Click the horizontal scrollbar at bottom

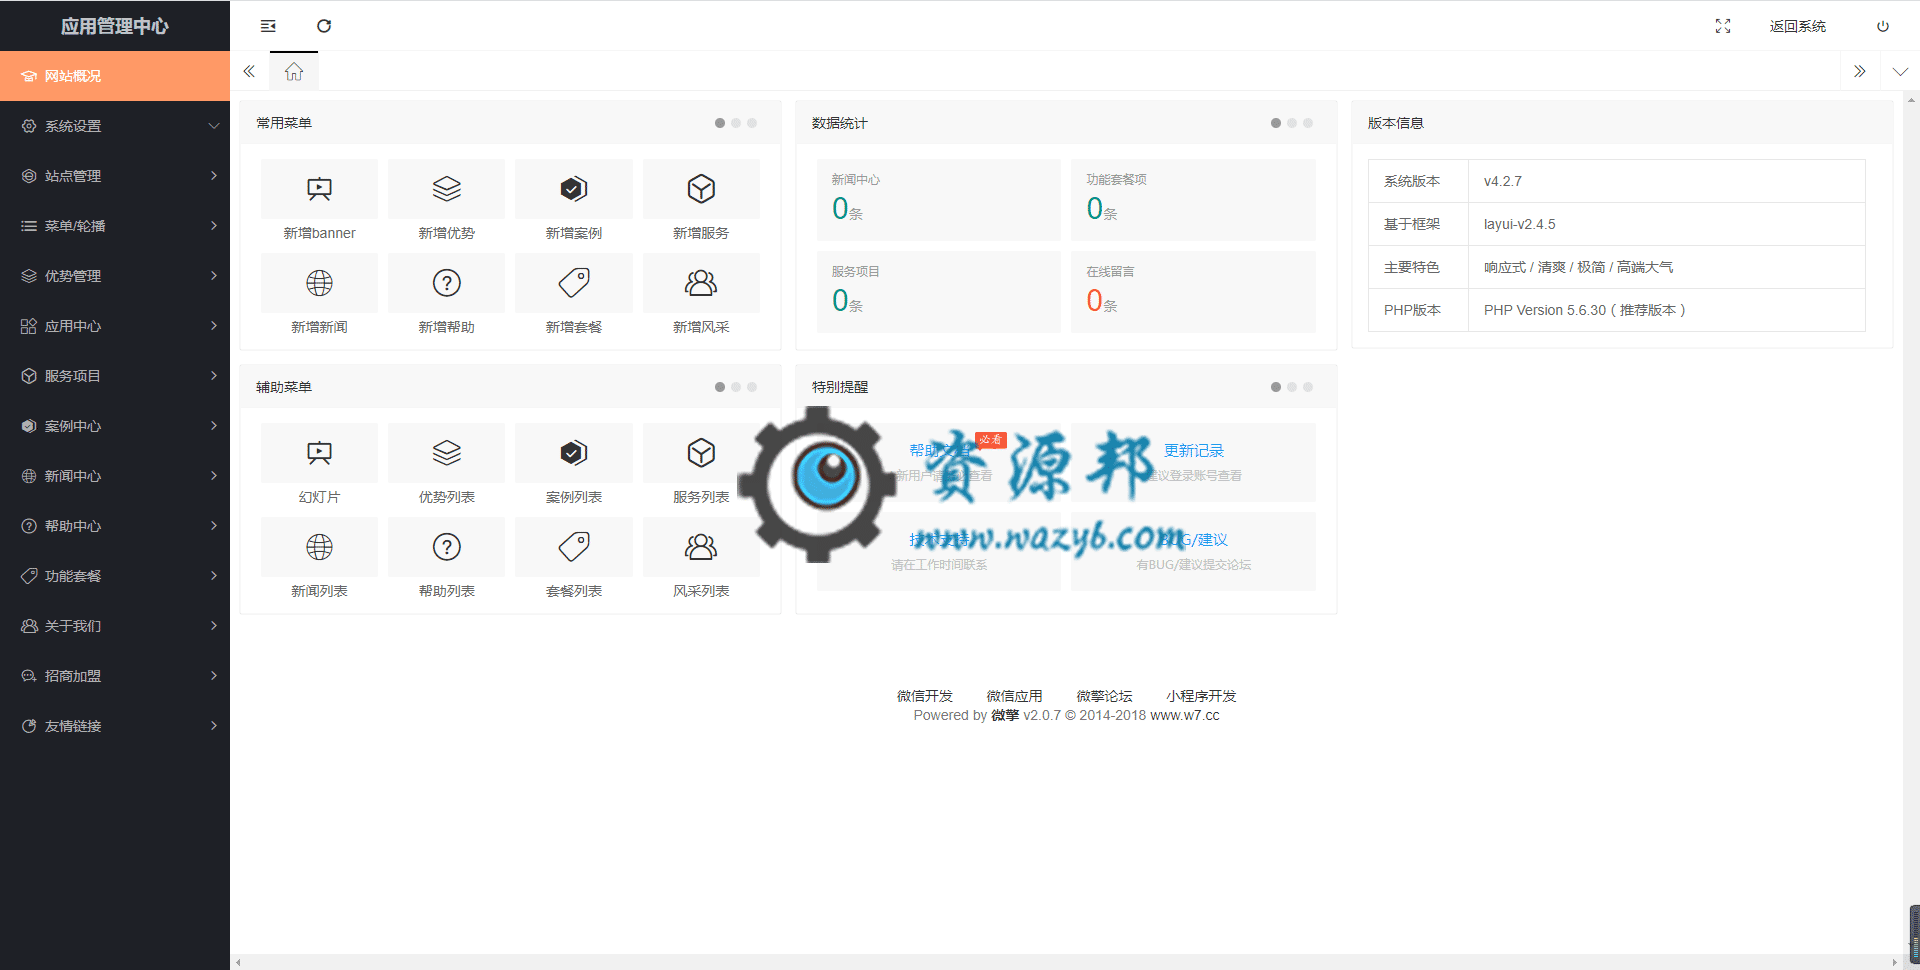click(x=1066, y=962)
